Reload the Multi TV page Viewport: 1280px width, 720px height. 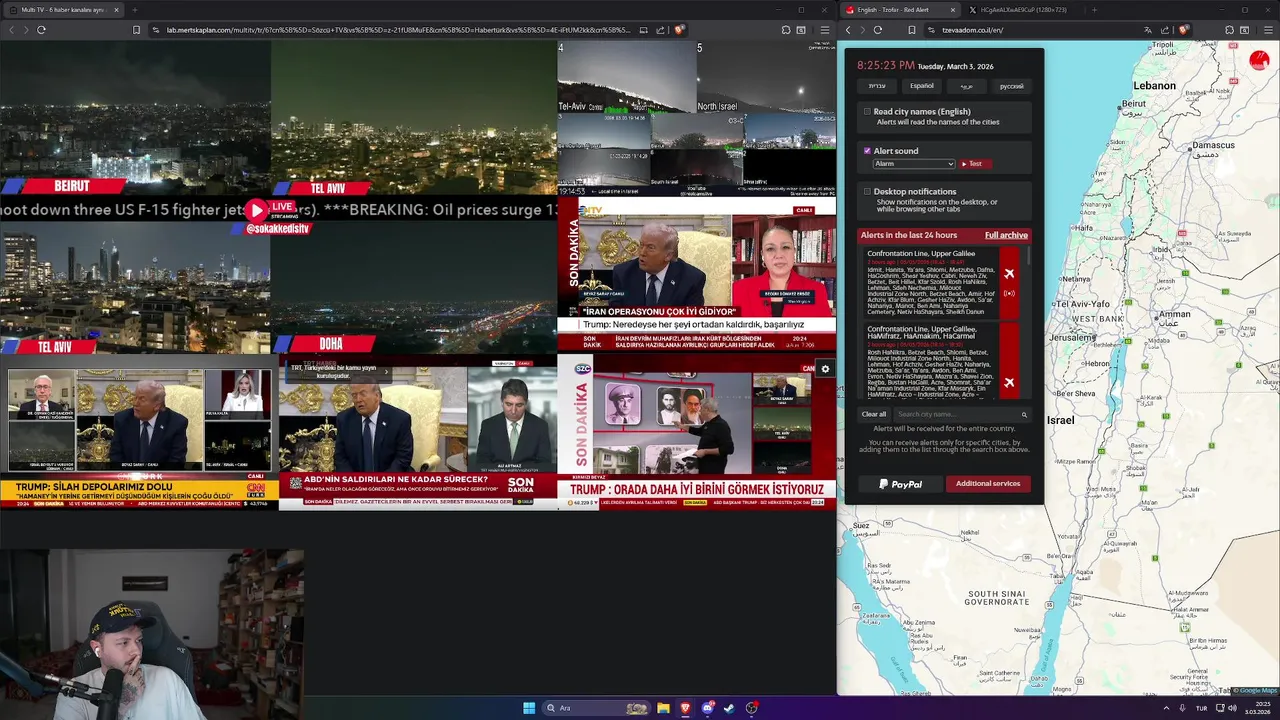(x=41, y=30)
